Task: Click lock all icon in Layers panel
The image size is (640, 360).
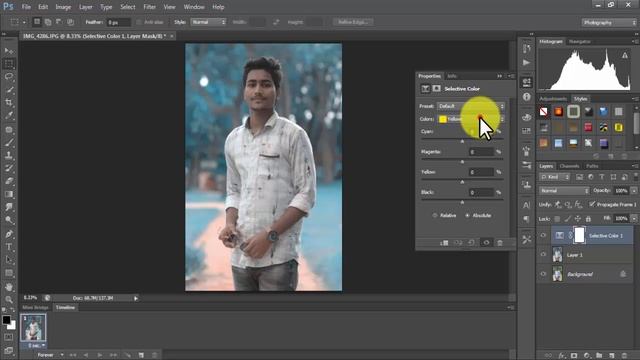Action: [x=588, y=219]
